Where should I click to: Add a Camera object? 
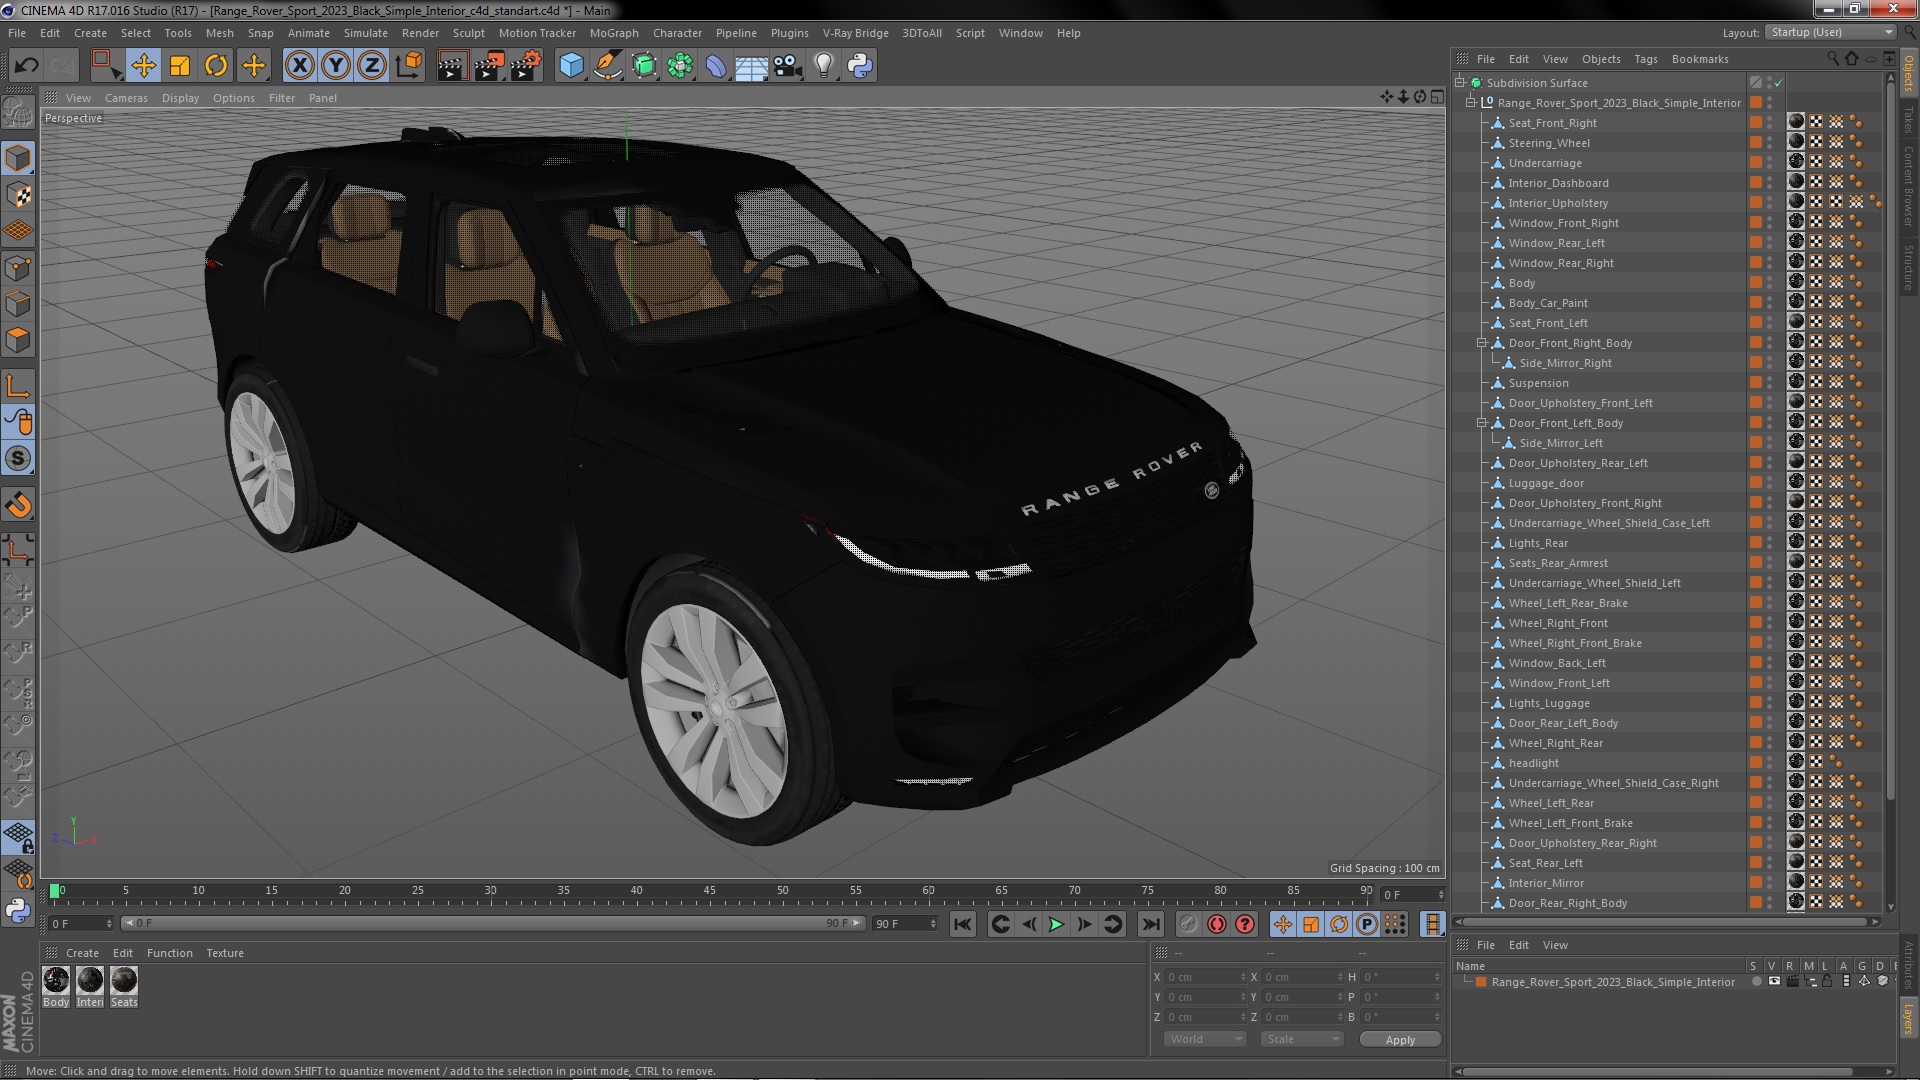click(788, 66)
